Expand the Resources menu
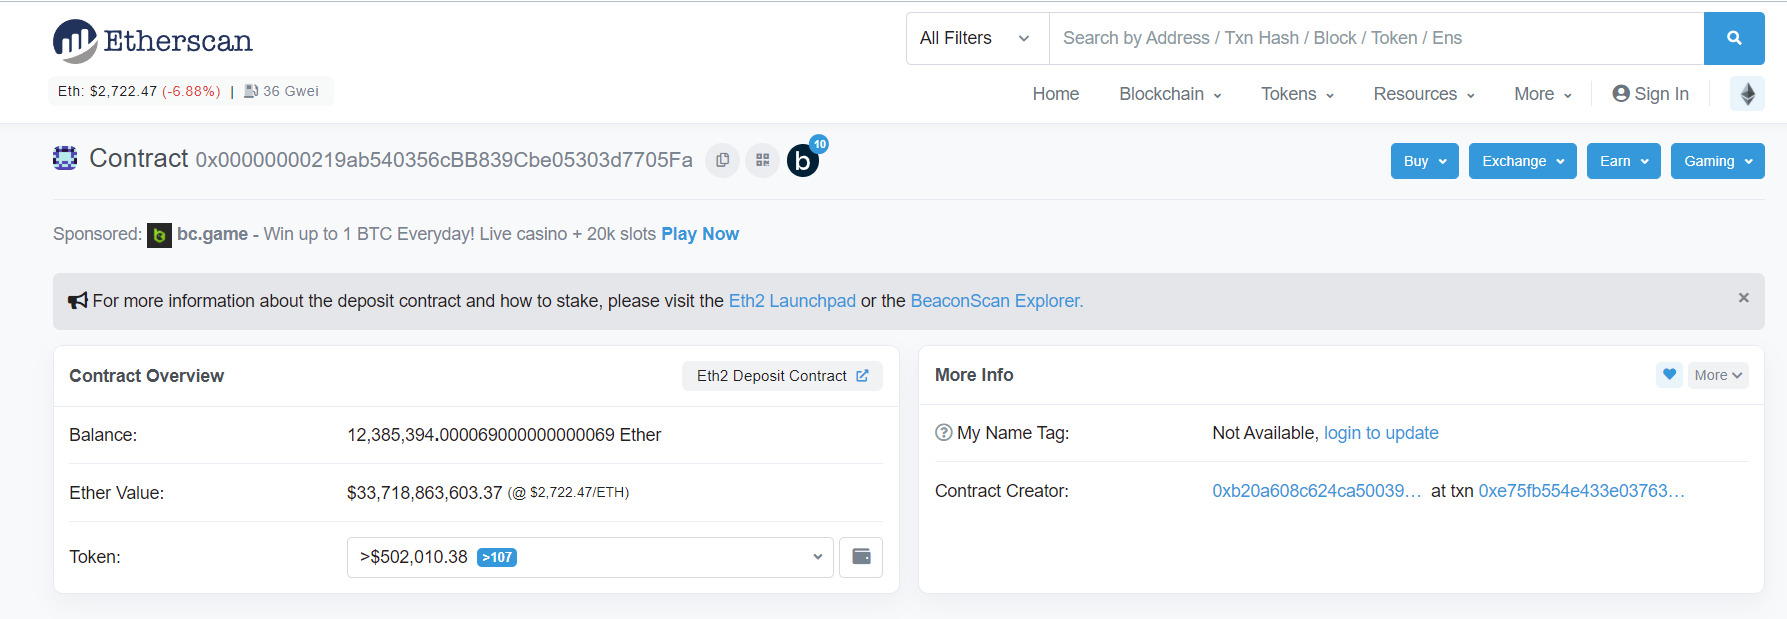Image resolution: width=1787 pixels, height=619 pixels. tap(1424, 94)
